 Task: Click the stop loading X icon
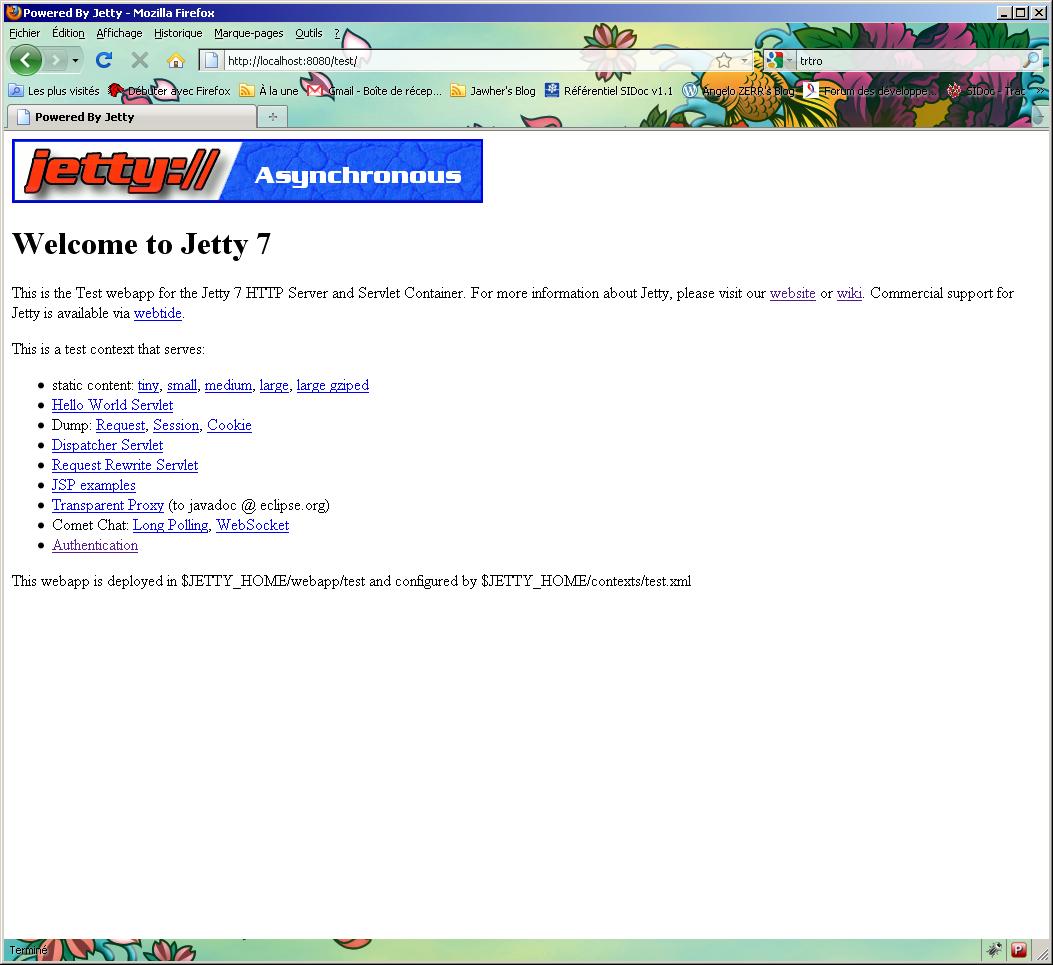point(140,60)
